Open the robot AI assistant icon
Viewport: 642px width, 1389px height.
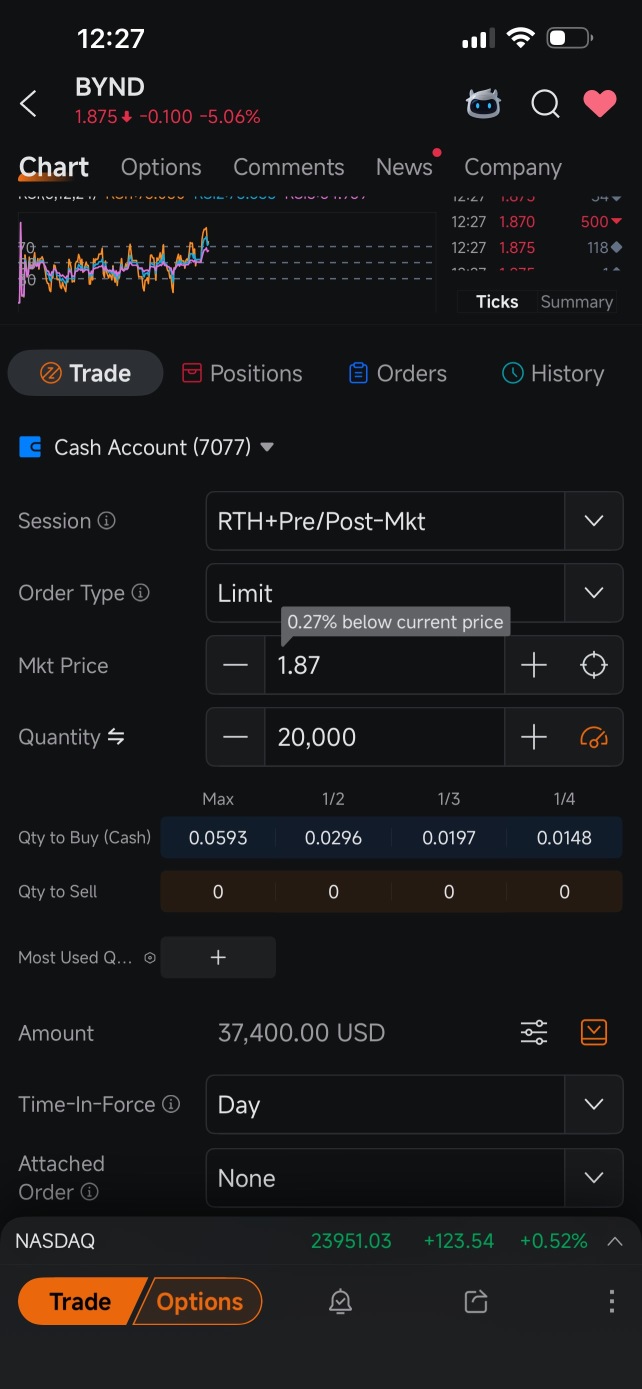coord(484,103)
